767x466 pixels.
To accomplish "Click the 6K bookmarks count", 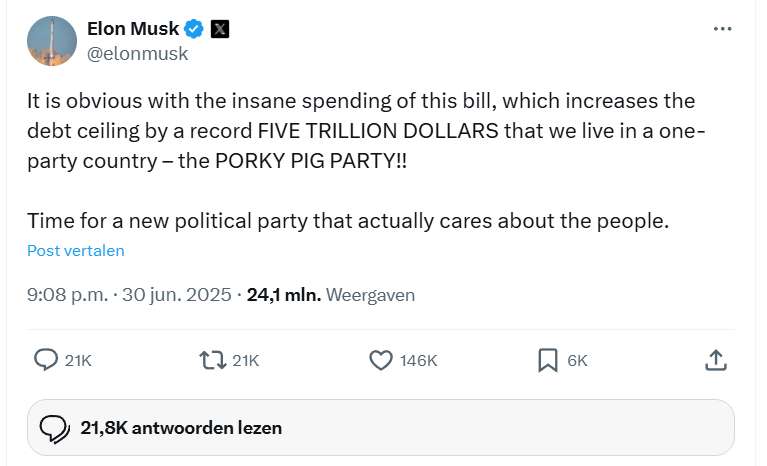I will click(577, 361).
